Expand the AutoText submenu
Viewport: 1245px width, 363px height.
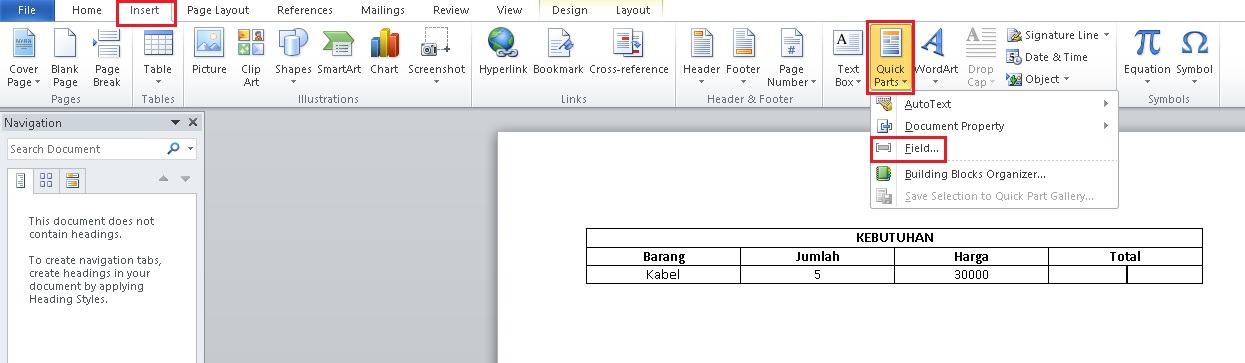994,103
